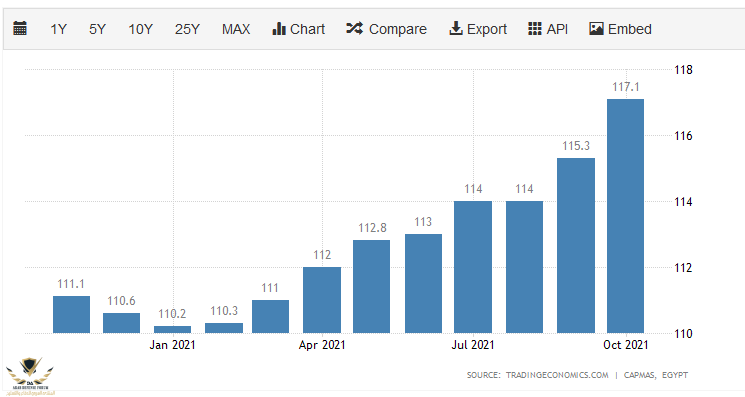
Task: Open the Compare option
Action: pos(386,29)
